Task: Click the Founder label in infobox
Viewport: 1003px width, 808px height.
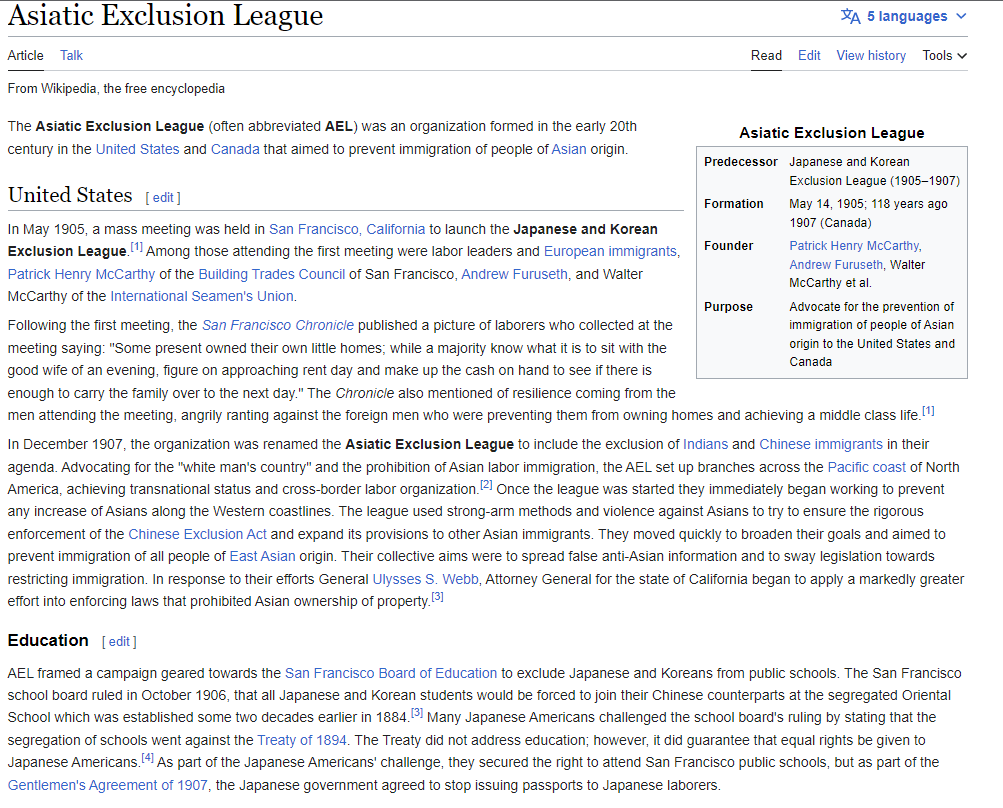Action: (x=729, y=246)
